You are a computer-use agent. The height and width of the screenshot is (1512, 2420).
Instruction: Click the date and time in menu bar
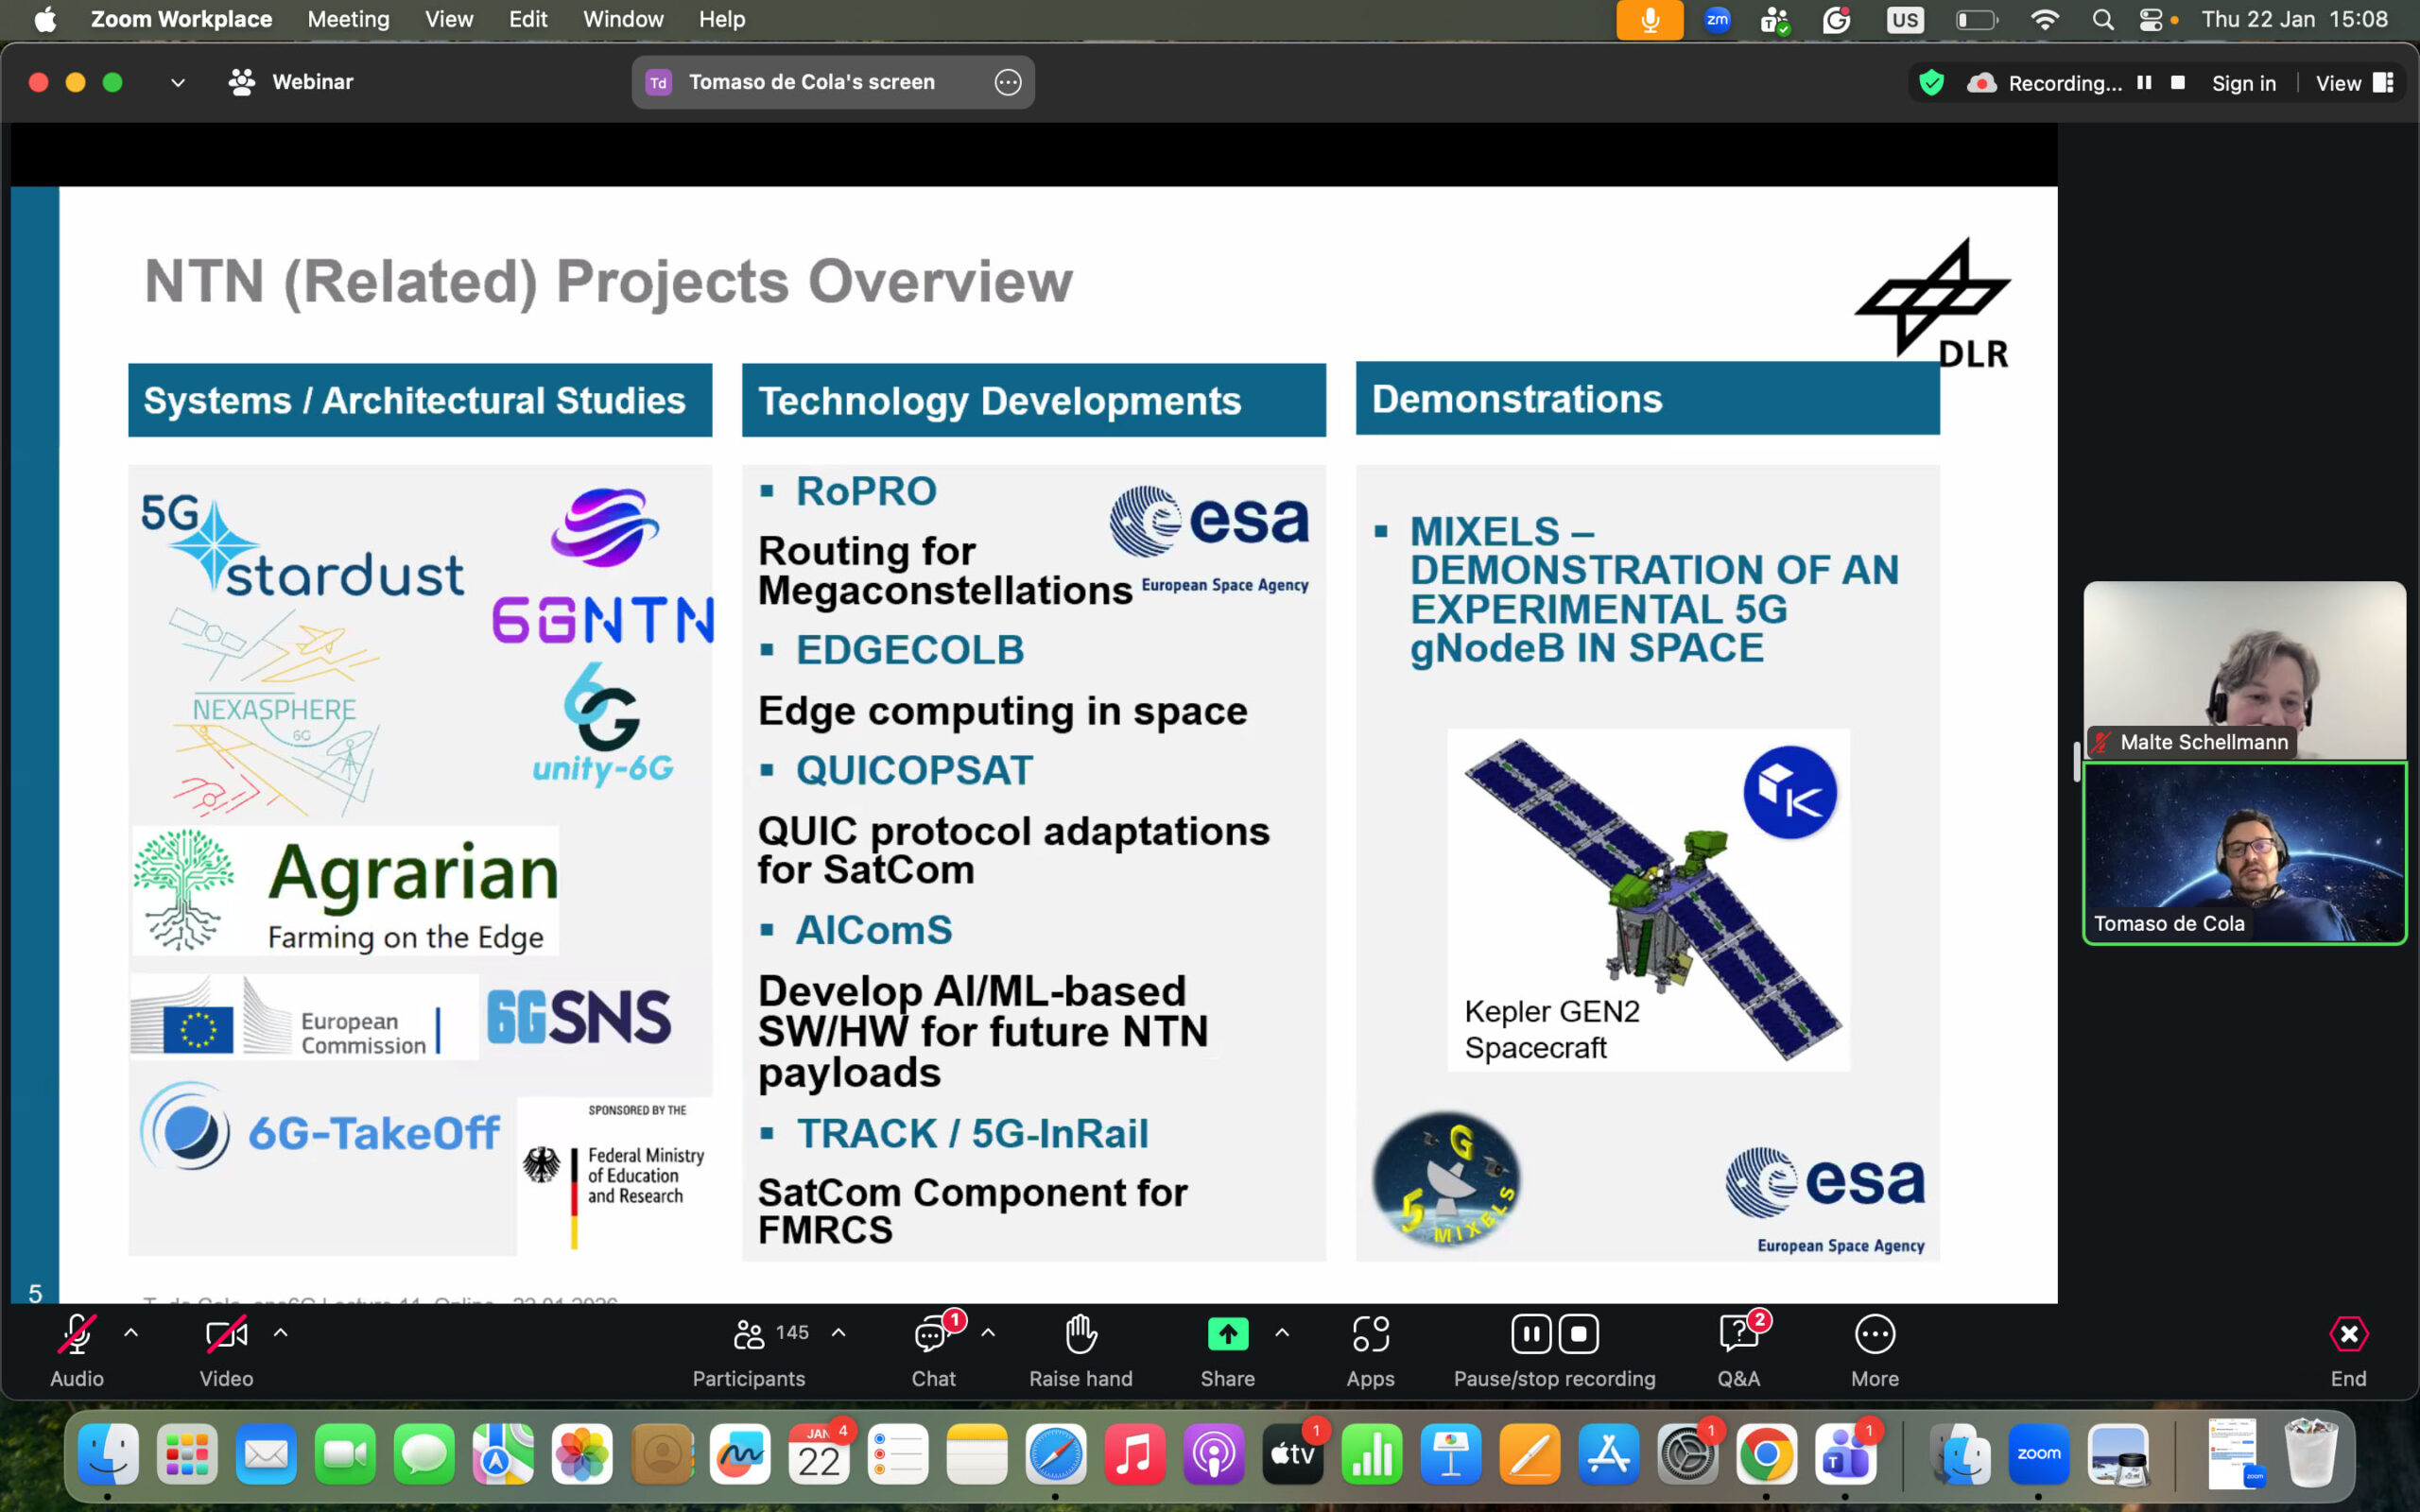click(2294, 19)
